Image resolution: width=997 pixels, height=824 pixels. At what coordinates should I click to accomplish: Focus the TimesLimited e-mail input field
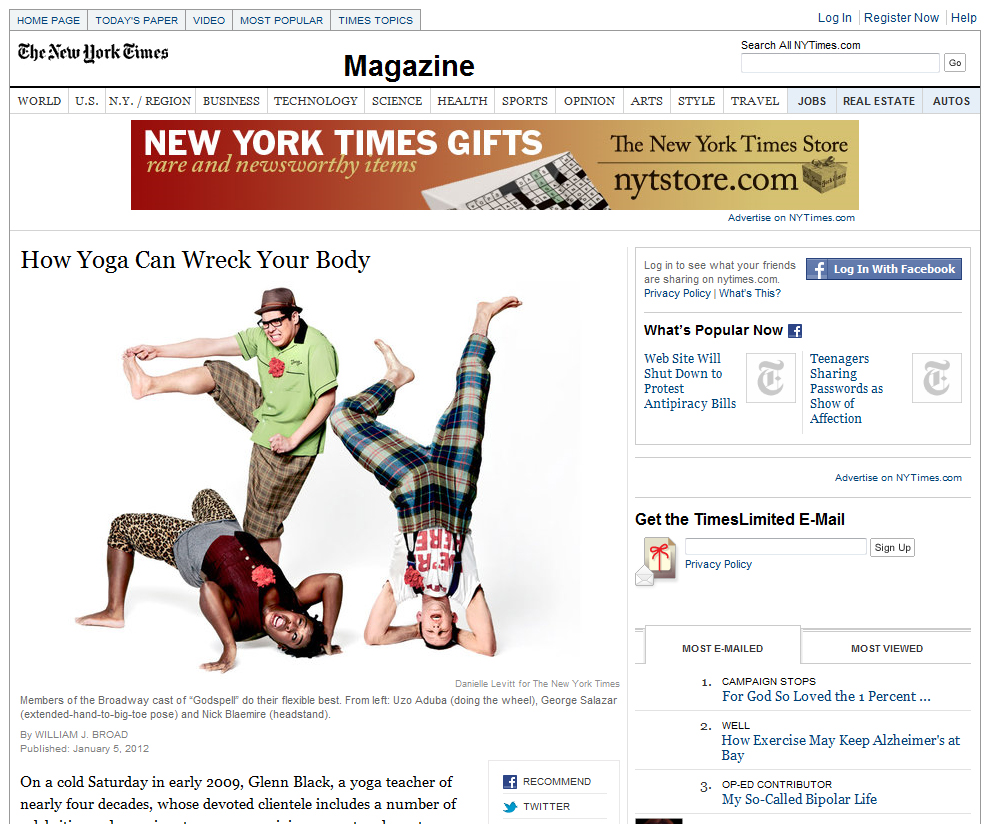click(x=776, y=547)
